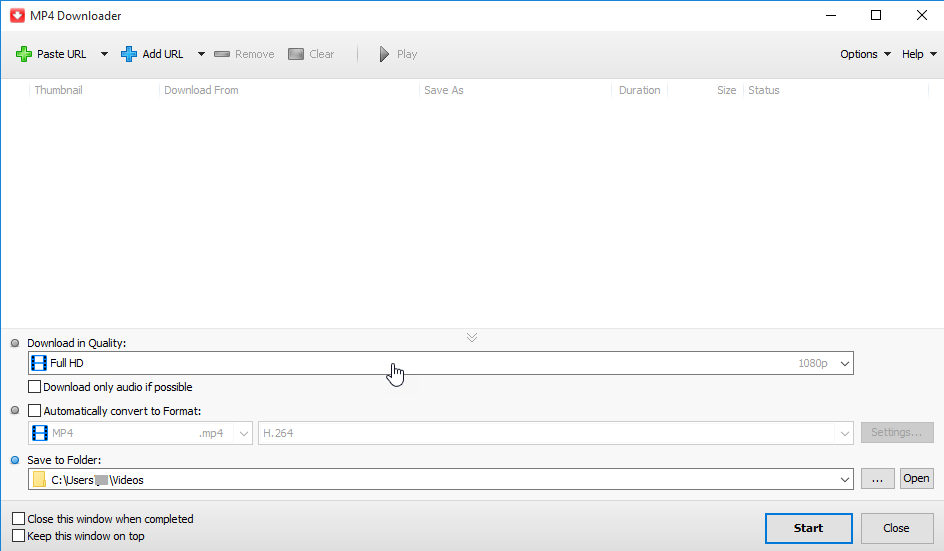Click the Settings... button

(897, 432)
